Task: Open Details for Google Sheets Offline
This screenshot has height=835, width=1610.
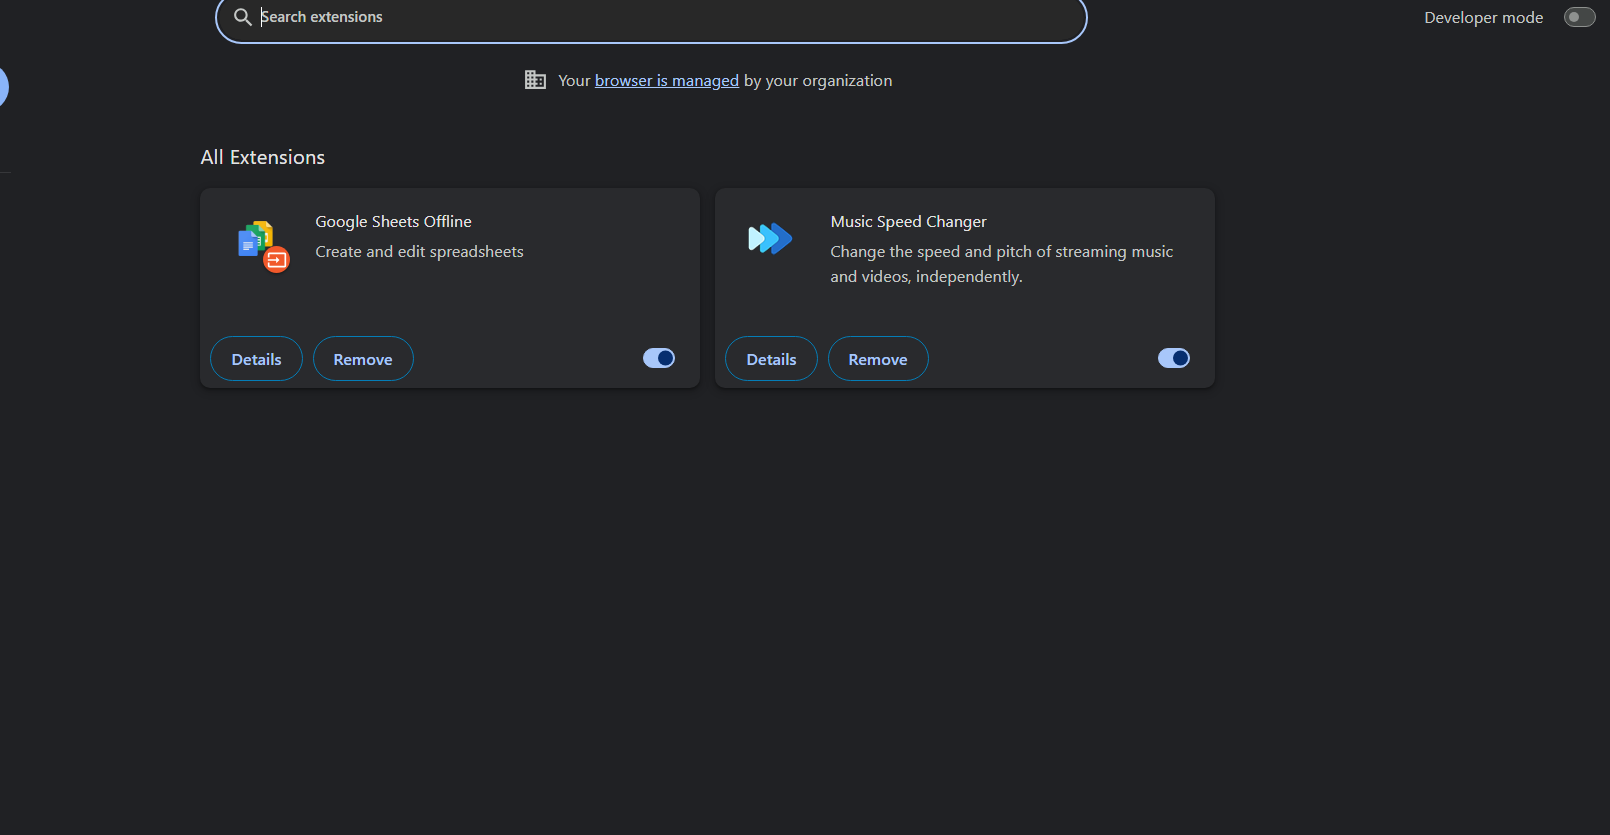Action: [256, 359]
